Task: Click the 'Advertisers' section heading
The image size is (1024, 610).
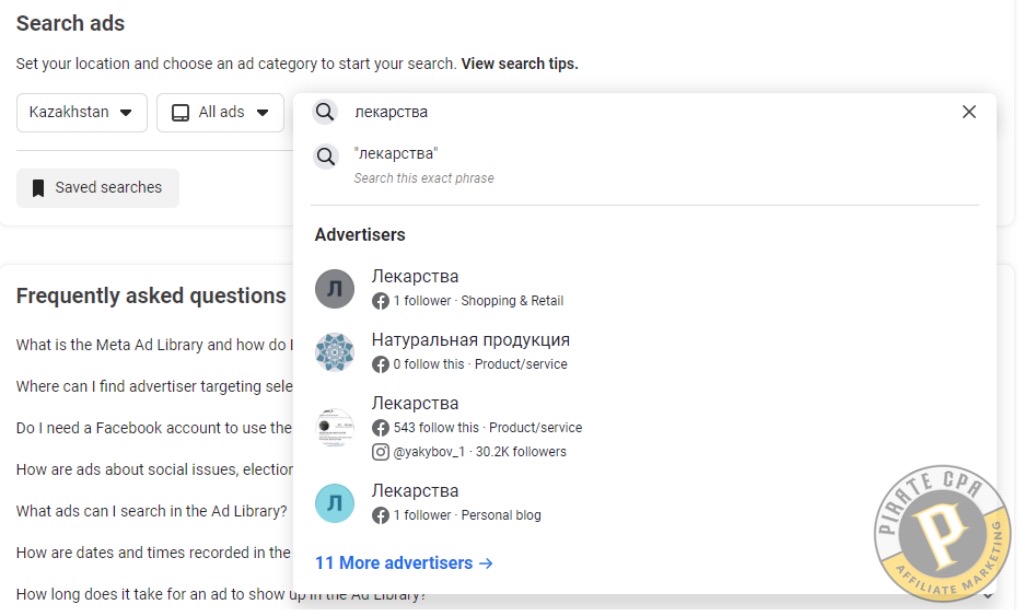Action: click(x=360, y=234)
